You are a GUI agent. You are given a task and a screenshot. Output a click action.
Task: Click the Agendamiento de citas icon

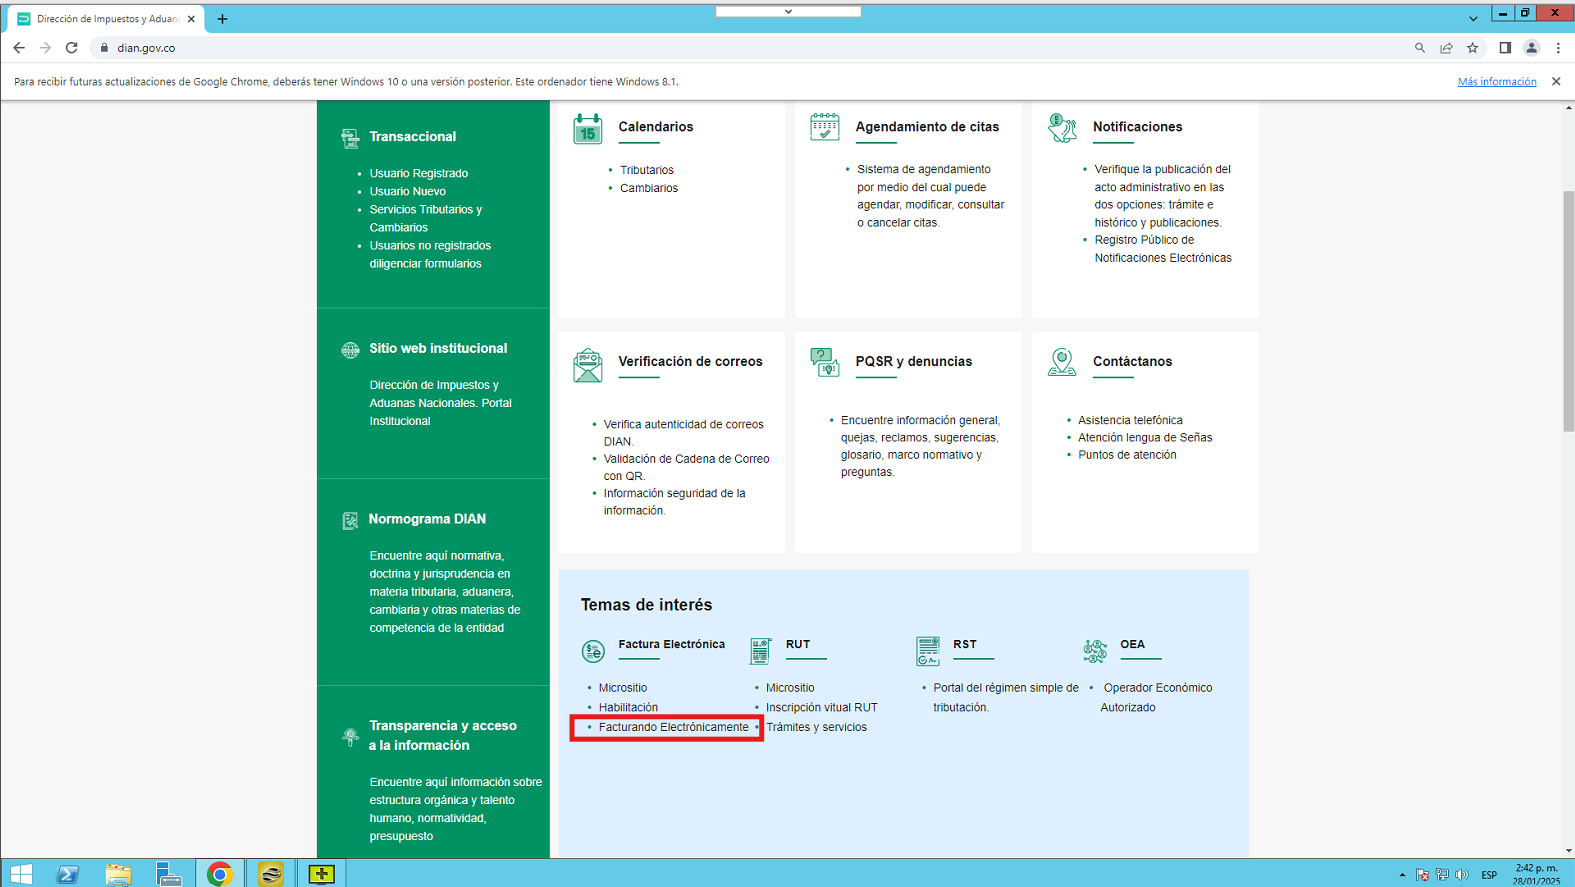click(825, 127)
